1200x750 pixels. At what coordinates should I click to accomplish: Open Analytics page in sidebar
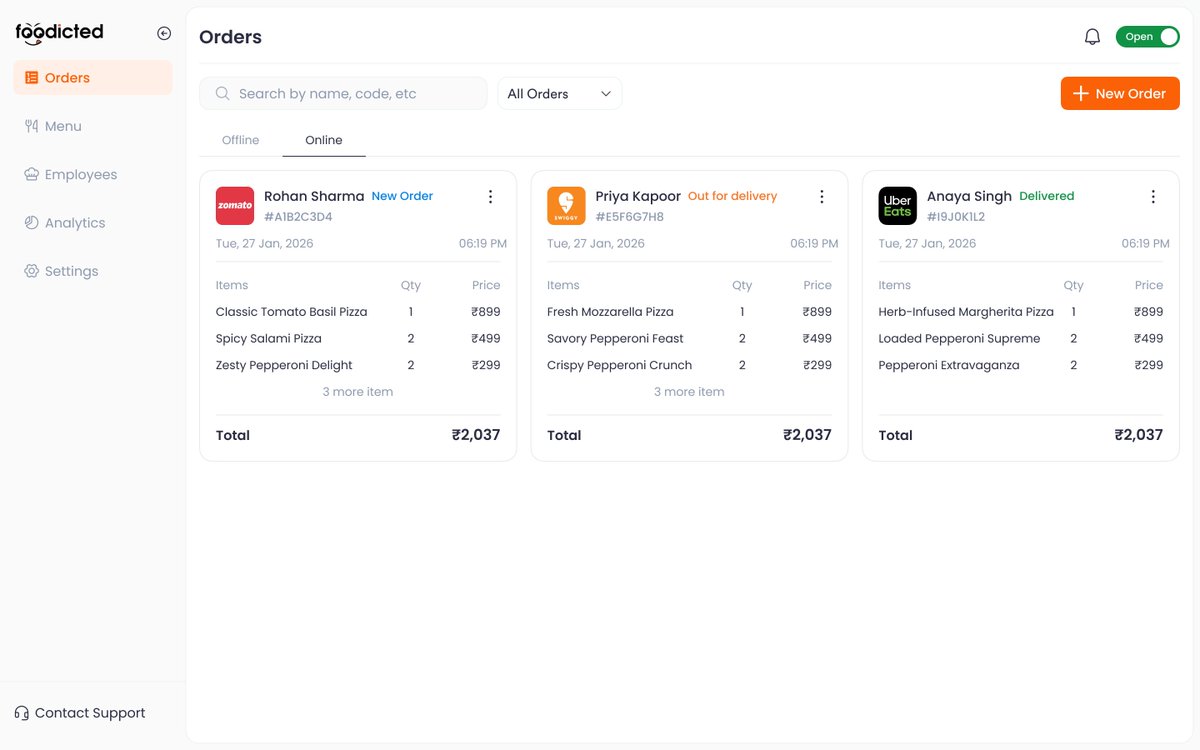pos(93,223)
